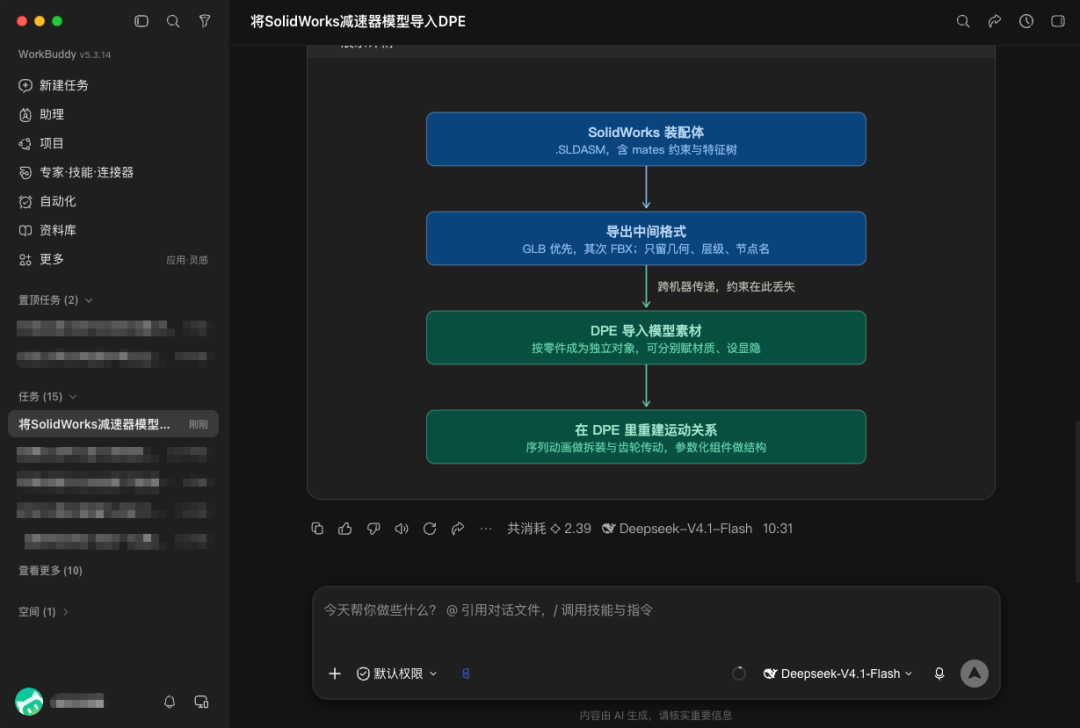
Task: Open search in the sidebar header
Action: [x=173, y=21]
